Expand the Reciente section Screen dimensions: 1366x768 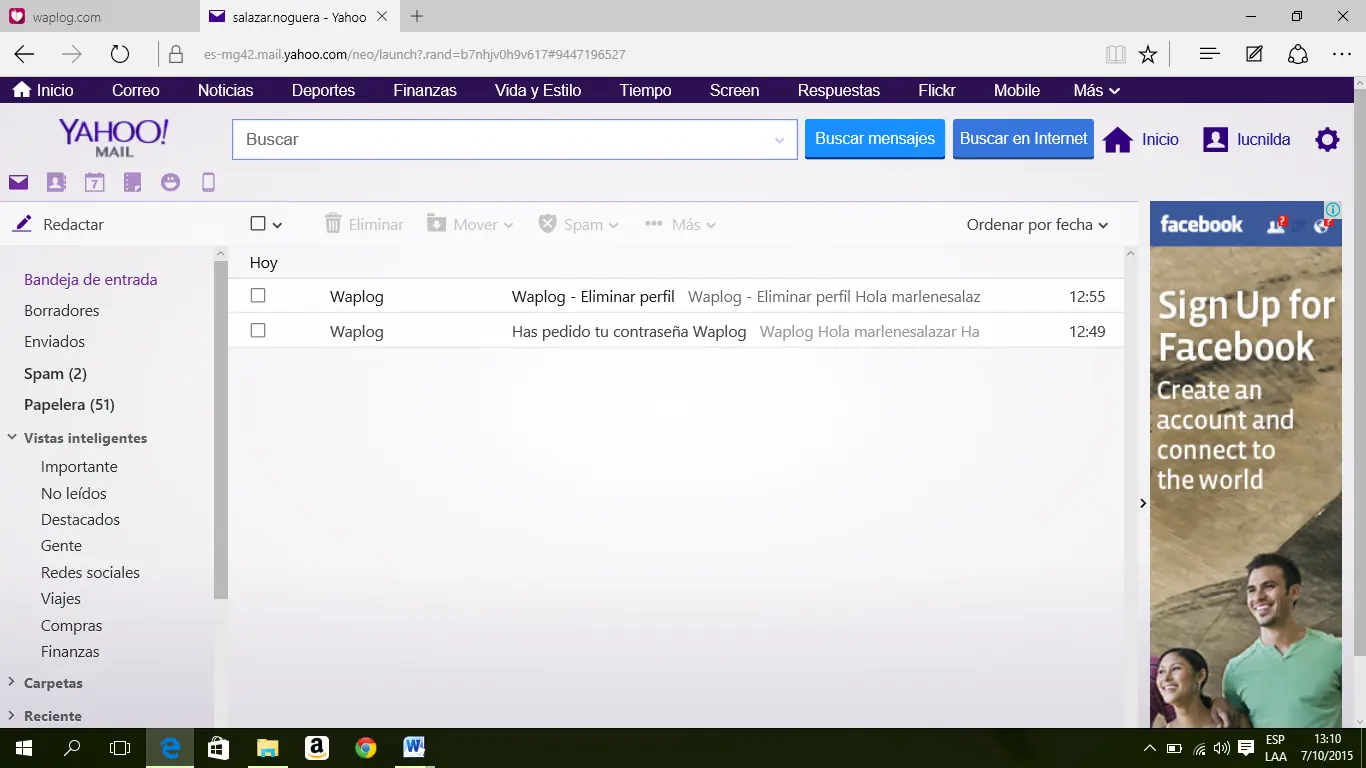pyautogui.click(x=11, y=715)
